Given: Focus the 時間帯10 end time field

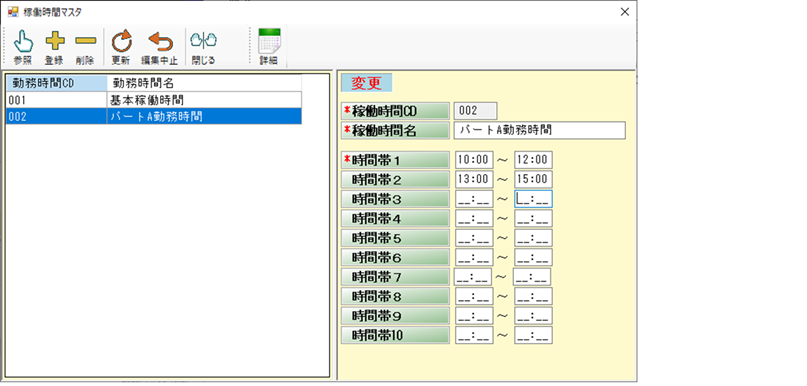Looking at the screenshot, I should [x=533, y=336].
